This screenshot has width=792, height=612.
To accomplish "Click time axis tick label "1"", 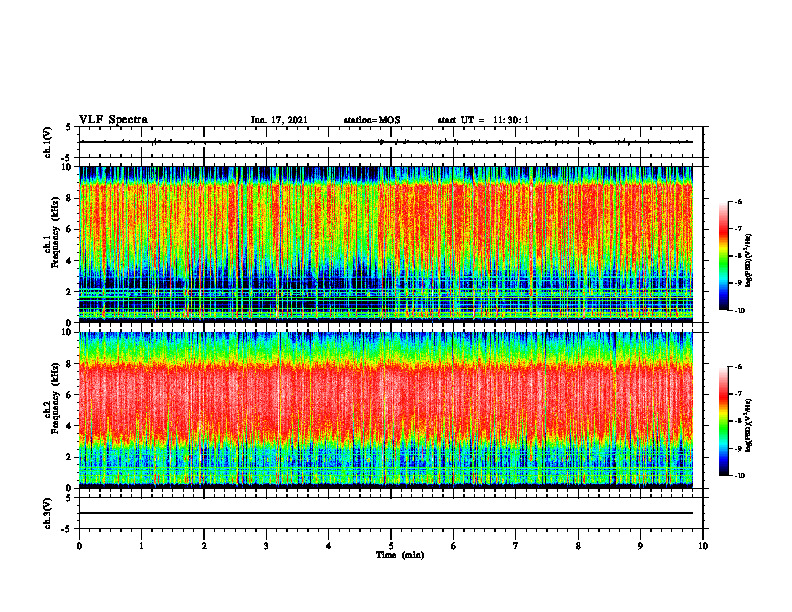I will click(x=141, y=546).
